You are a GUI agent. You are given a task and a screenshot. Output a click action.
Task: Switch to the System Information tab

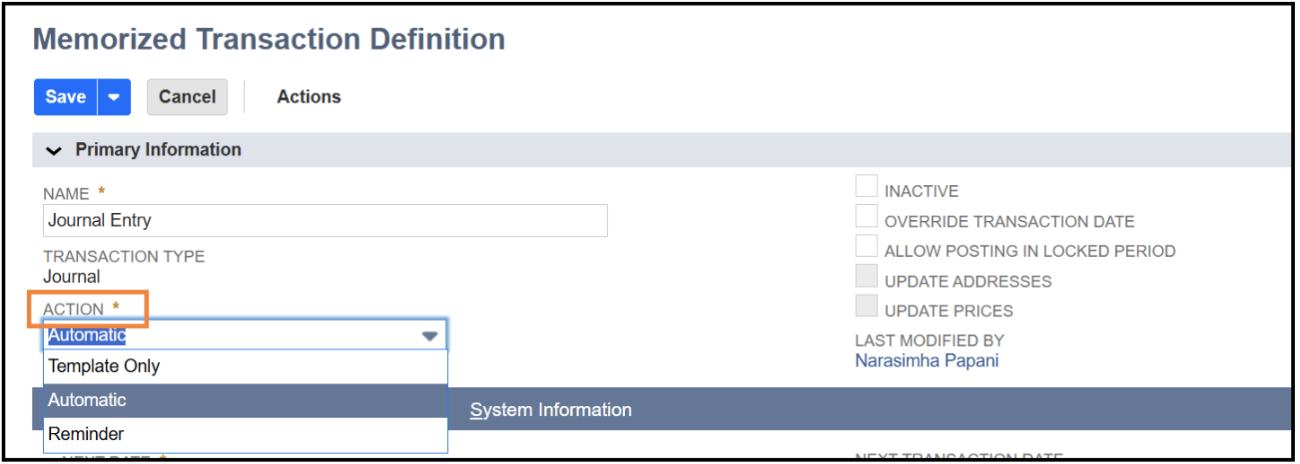click(551, 410)
